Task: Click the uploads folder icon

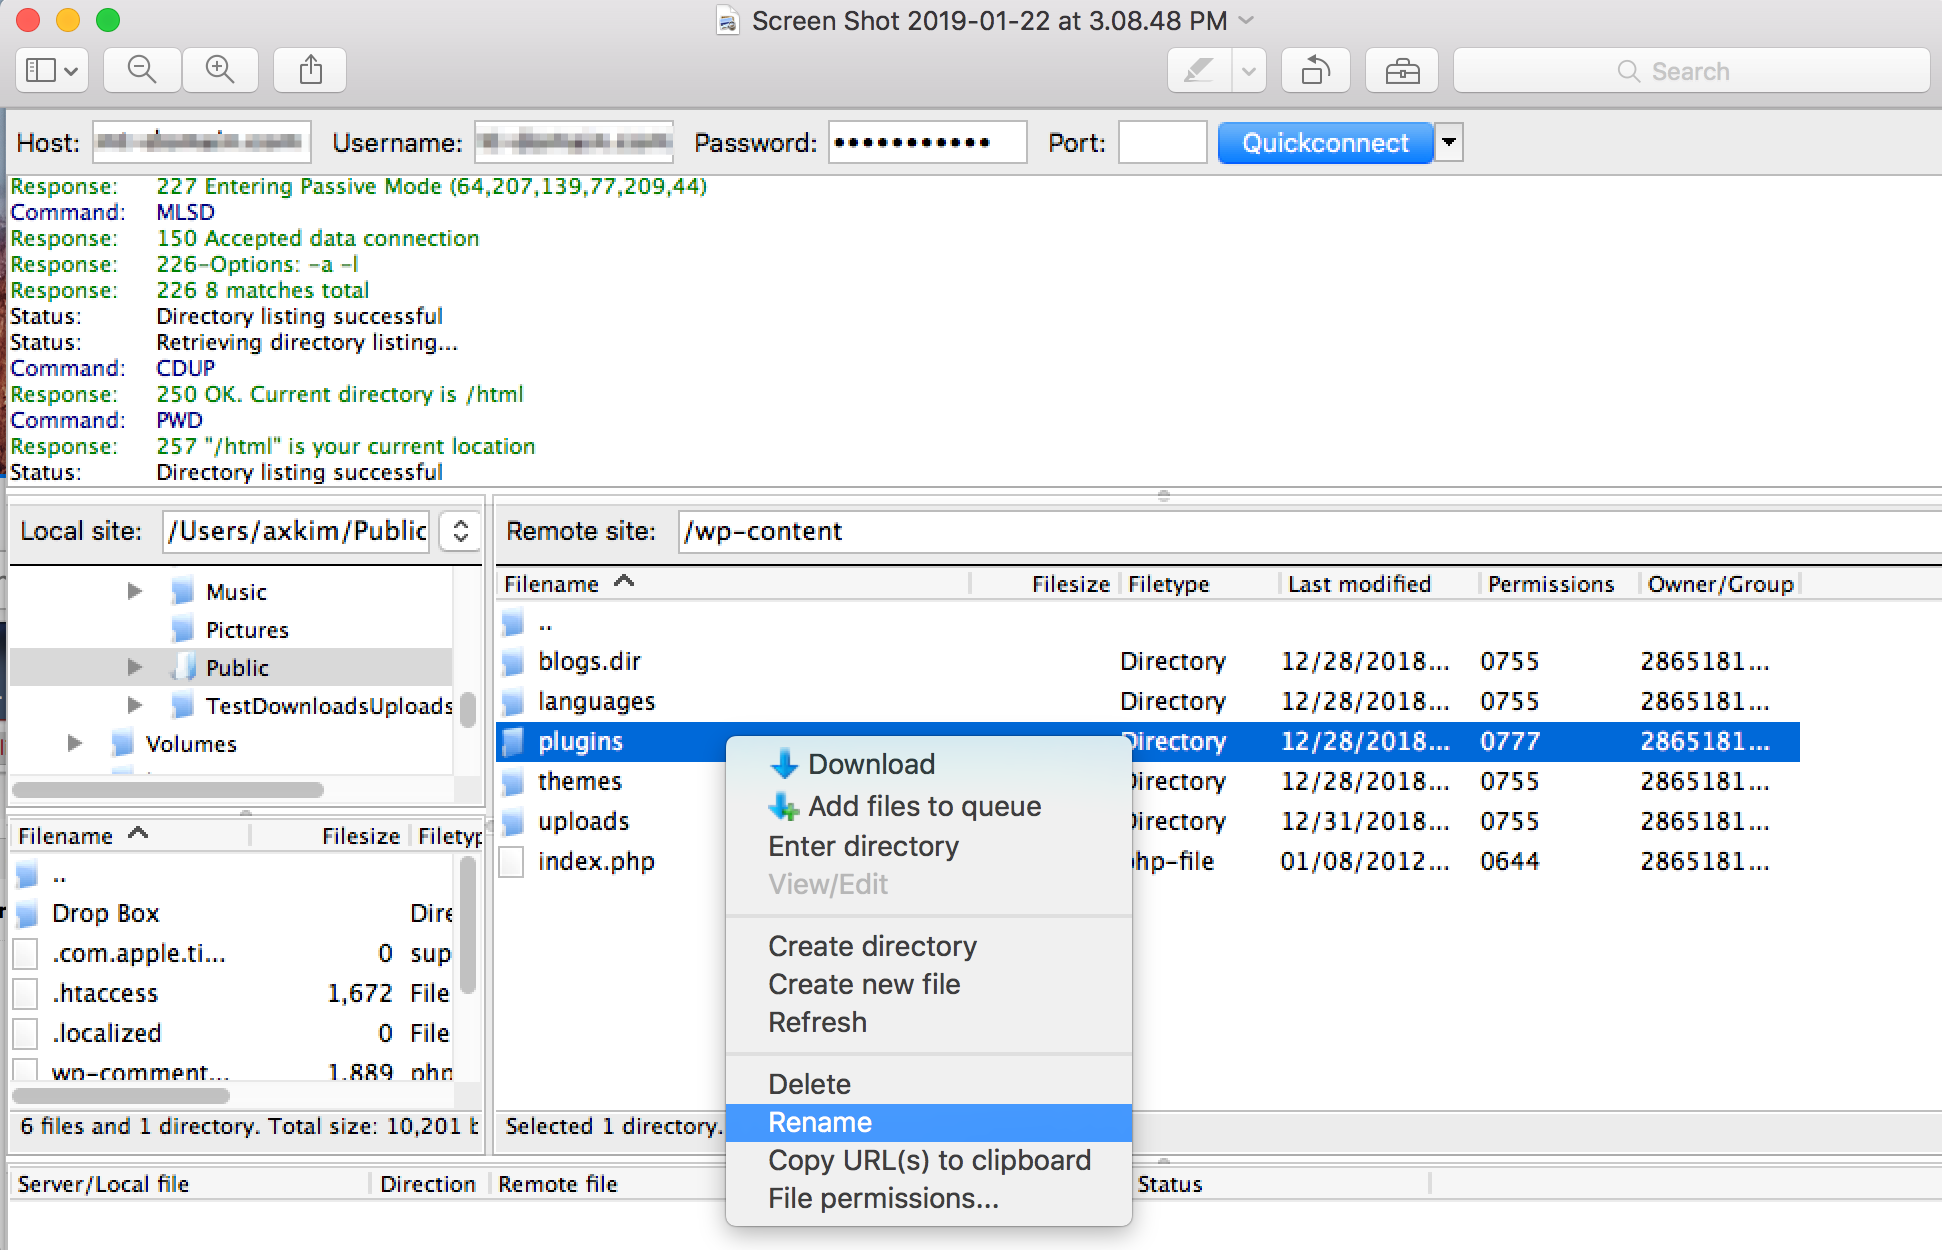Action: (x=513, y=821)
